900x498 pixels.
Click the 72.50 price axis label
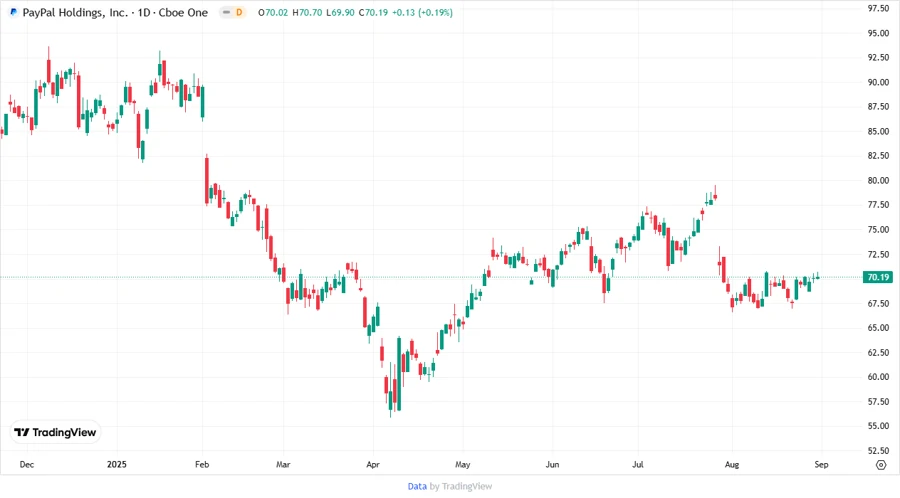878,254
